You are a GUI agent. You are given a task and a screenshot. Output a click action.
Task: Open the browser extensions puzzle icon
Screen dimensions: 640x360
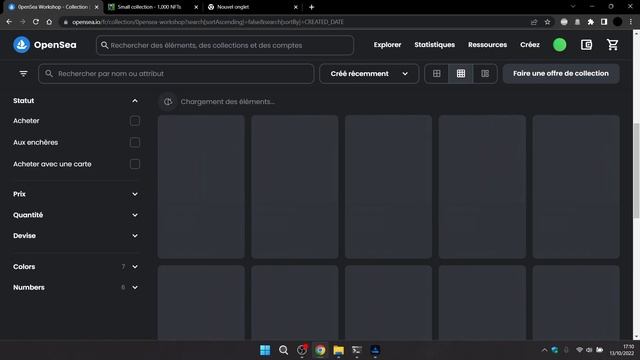coord(591,22)
